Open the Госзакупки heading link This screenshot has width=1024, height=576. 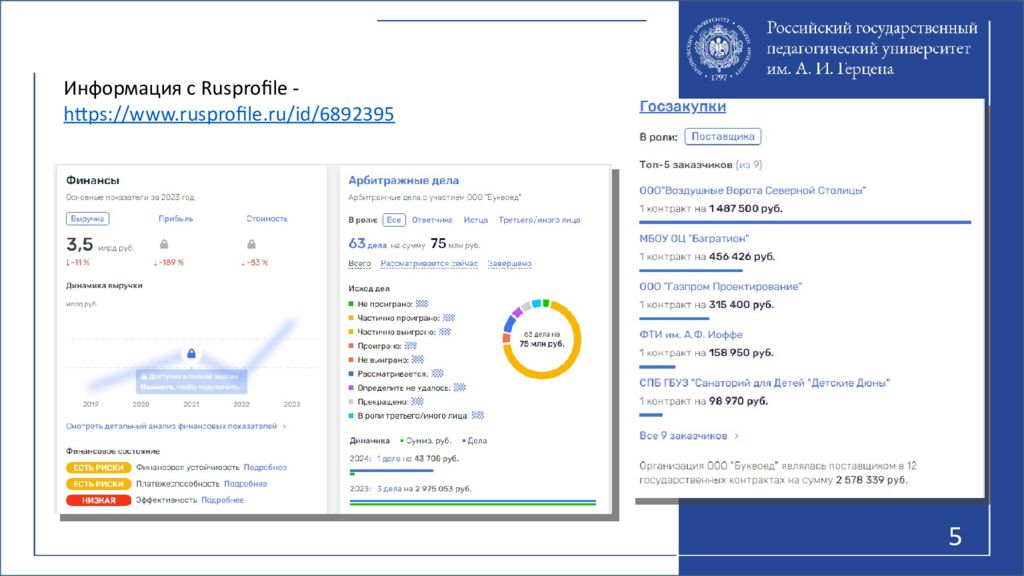tap(682, 106)
